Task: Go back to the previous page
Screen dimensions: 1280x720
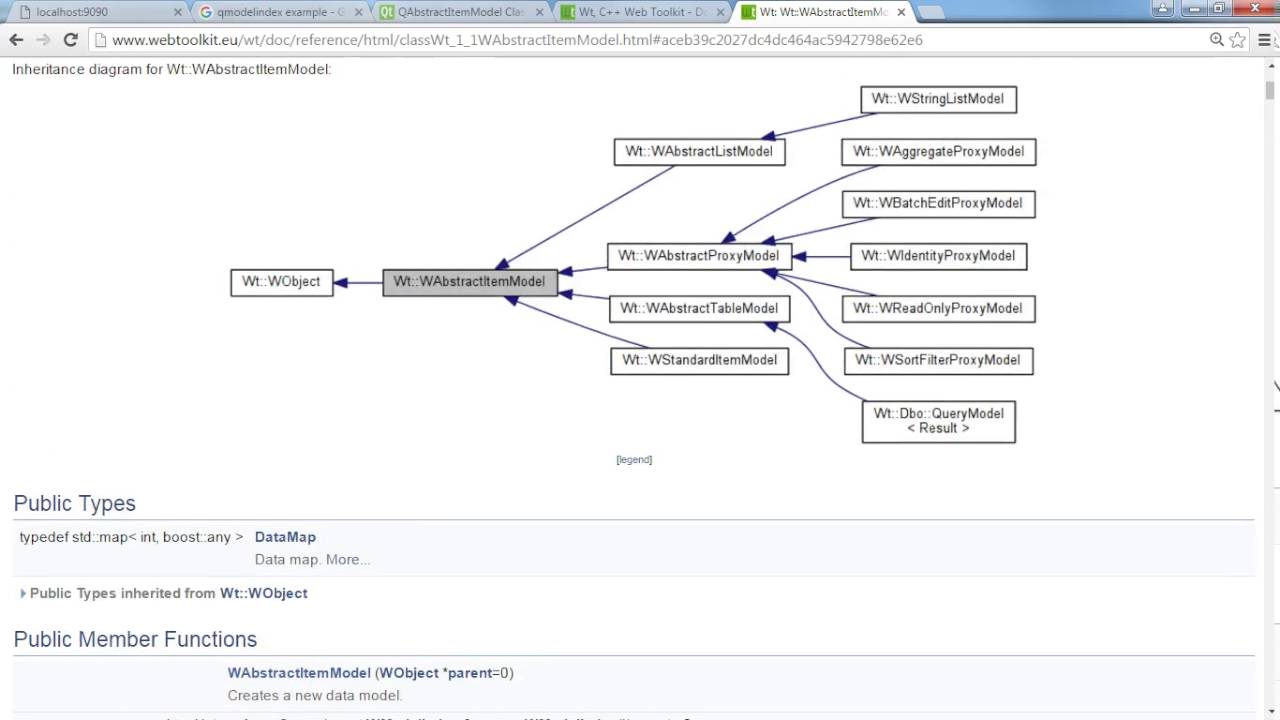Action: (16, 40)
